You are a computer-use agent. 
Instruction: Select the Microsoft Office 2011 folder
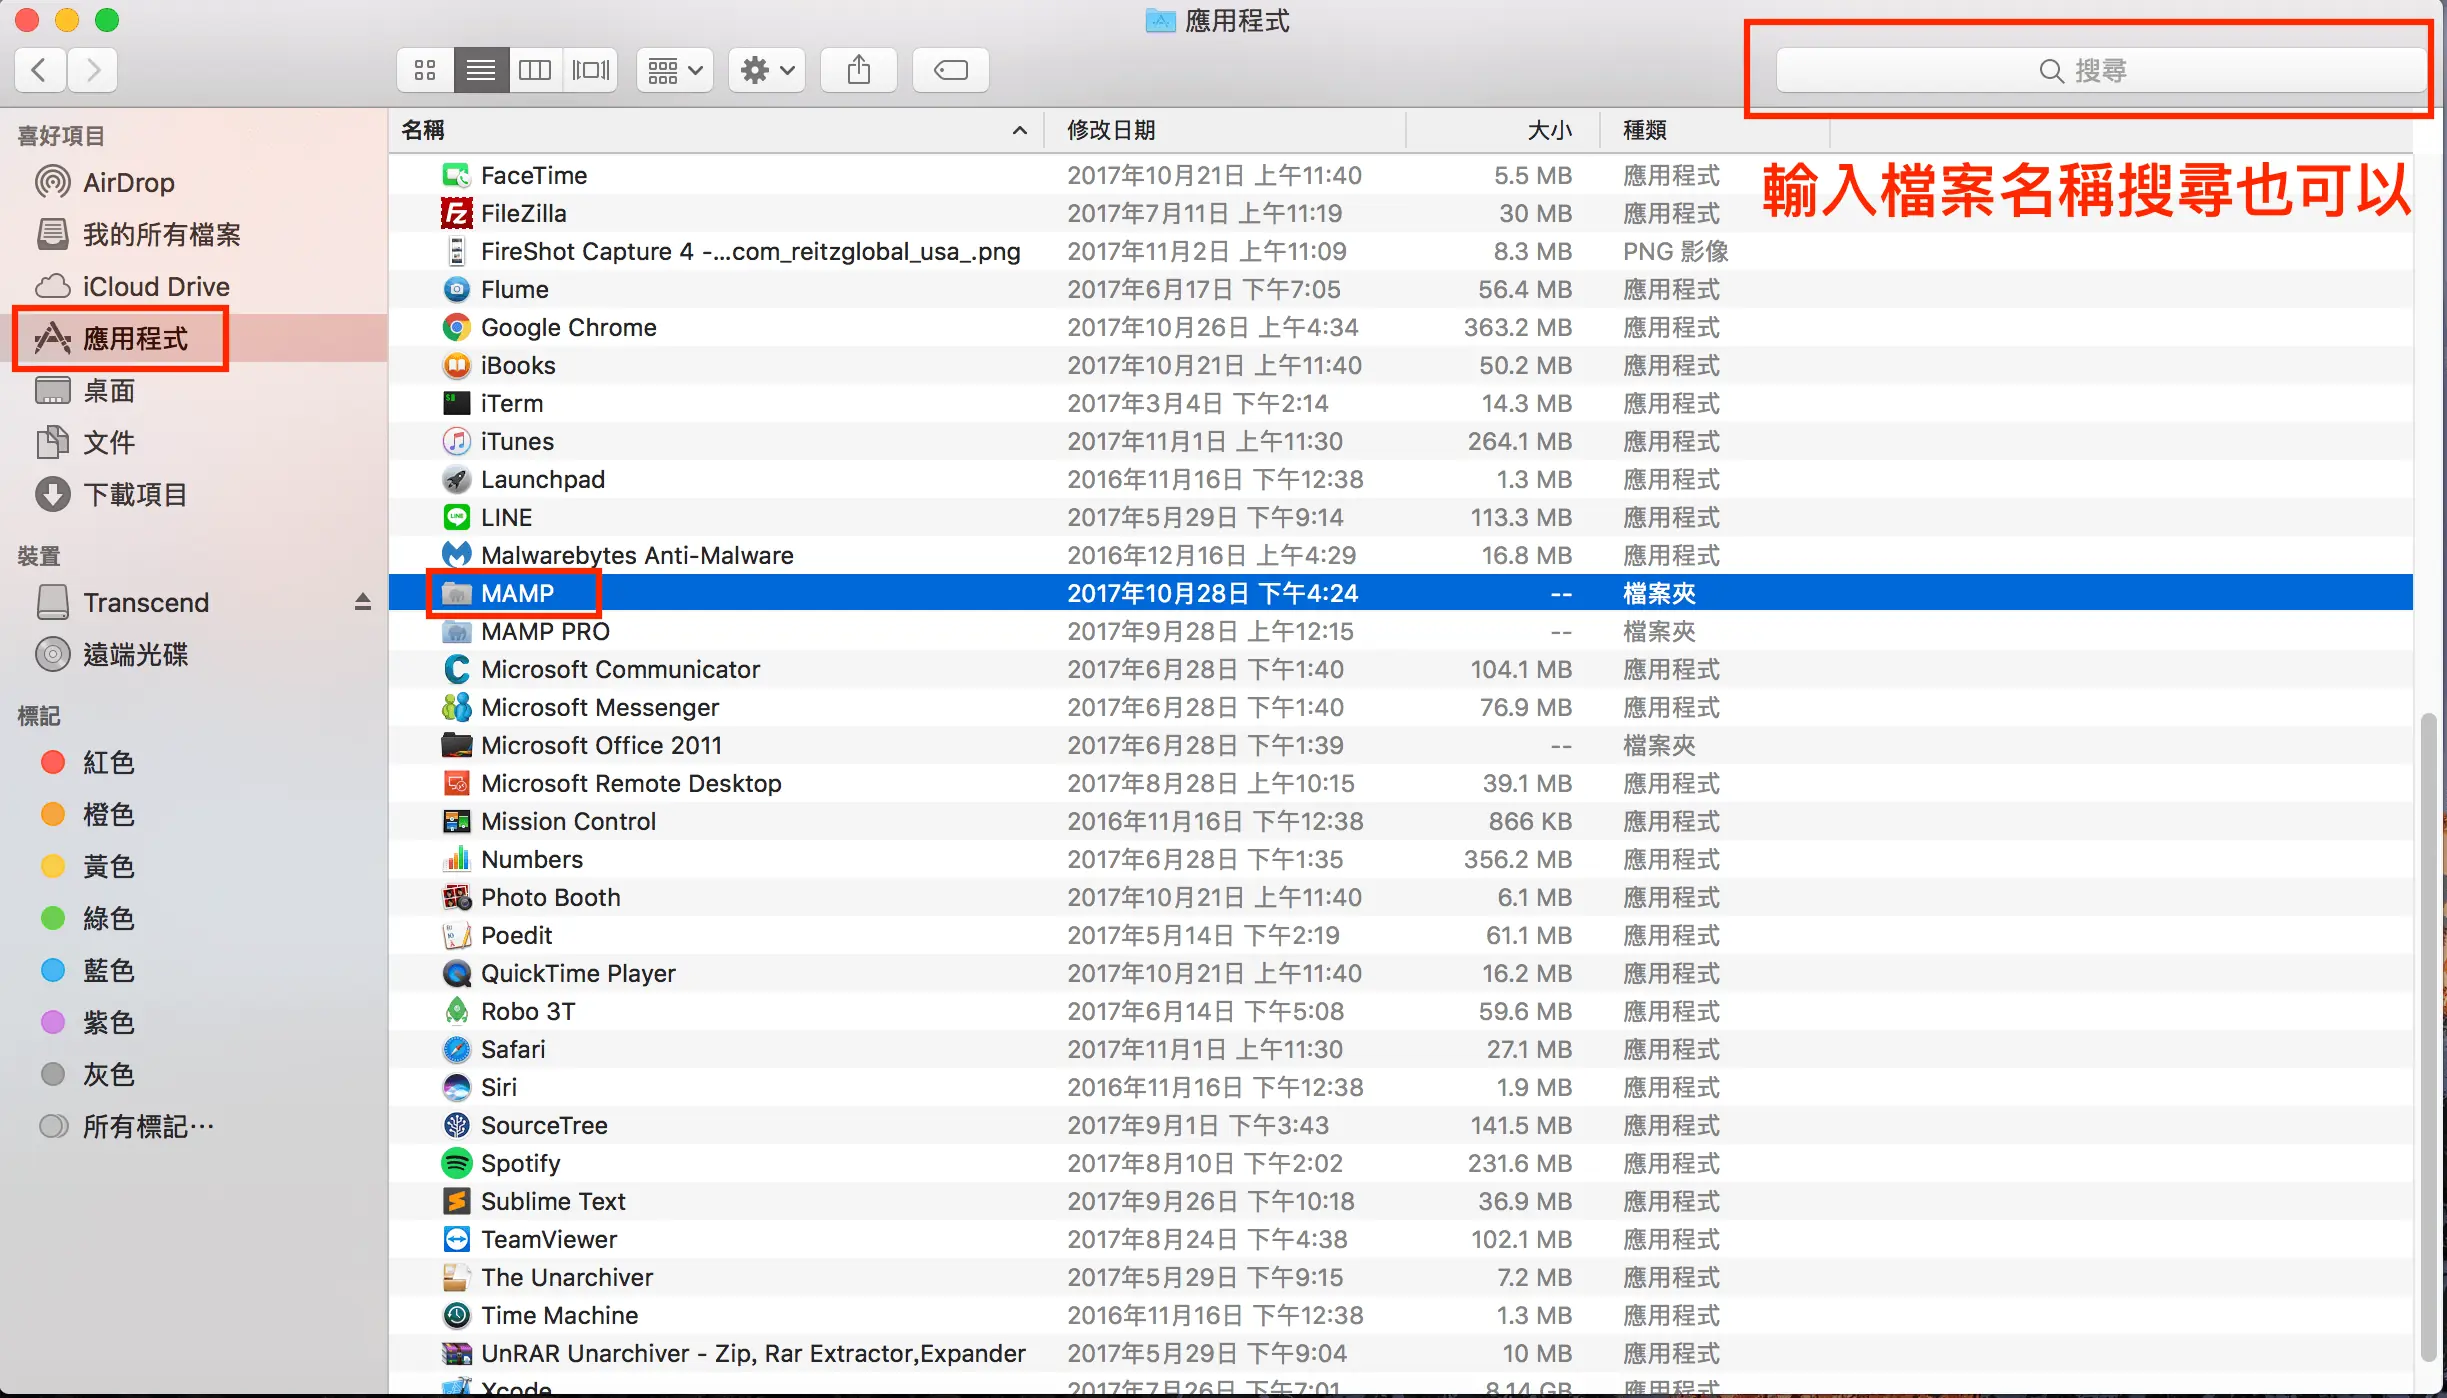point(1400,745)
